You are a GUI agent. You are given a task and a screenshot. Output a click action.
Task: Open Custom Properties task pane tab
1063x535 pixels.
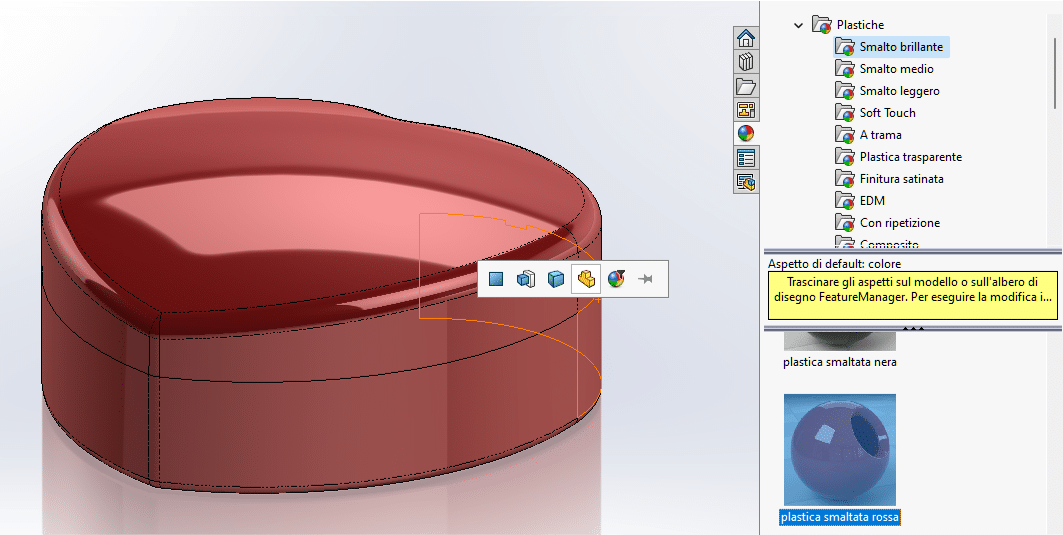click(746, 157)
